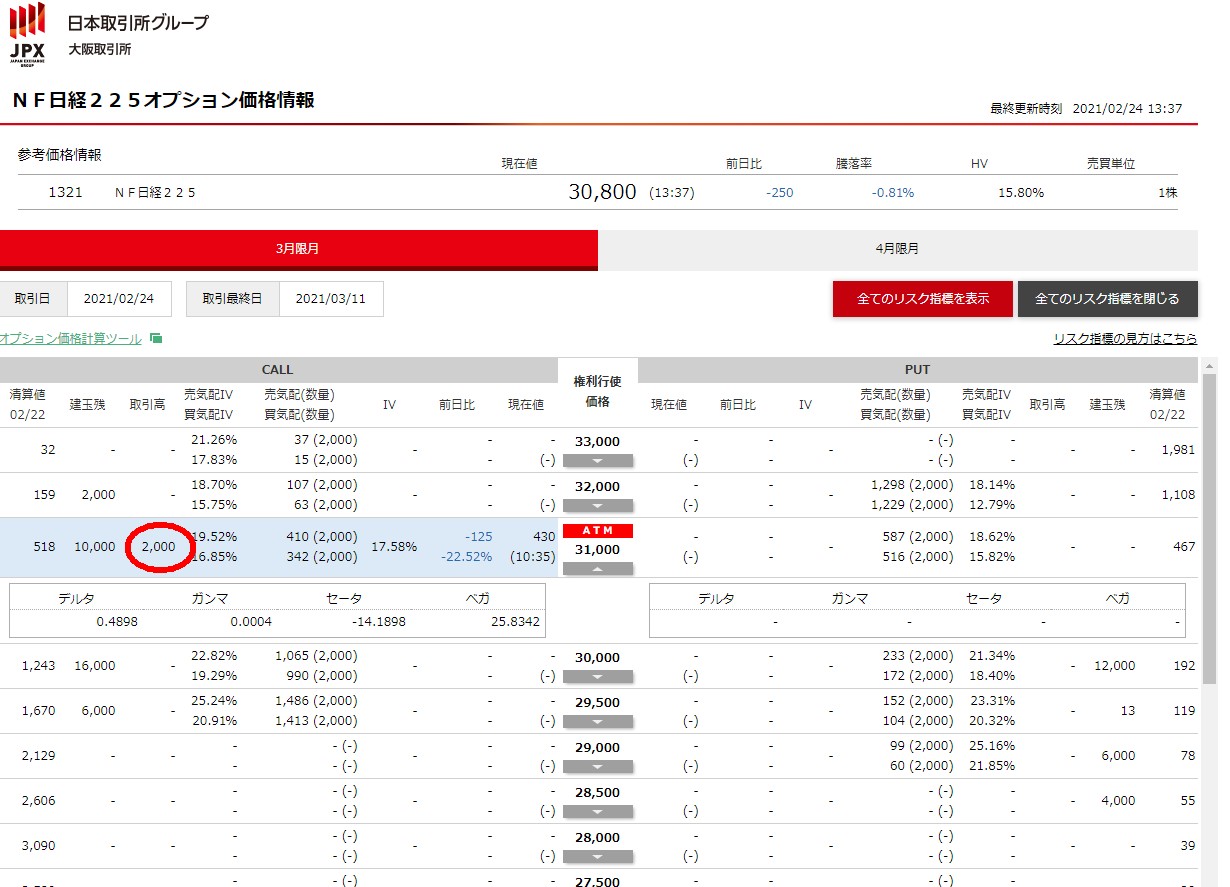
Task: Click the 取引最終日 value 2021/03/11
Action: 331,299
